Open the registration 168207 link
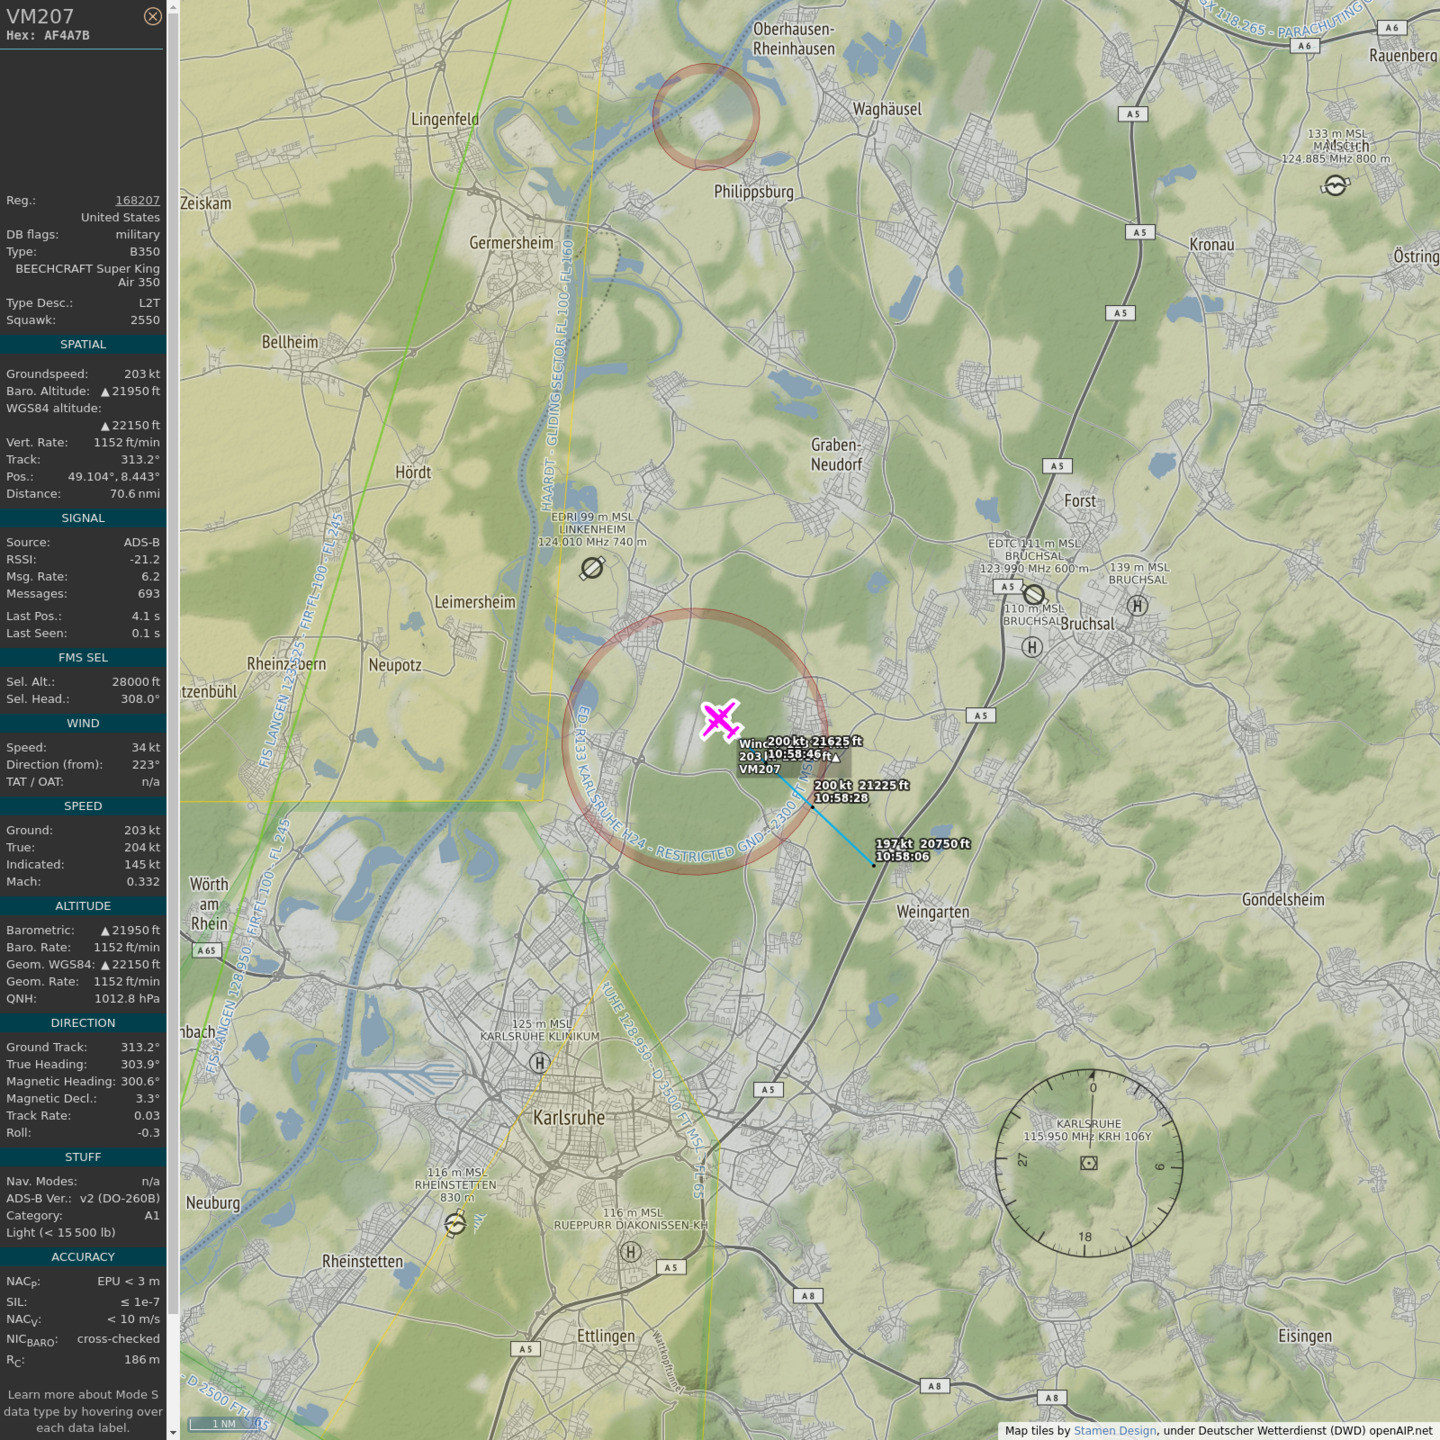1440x1440 pixels. tap(137, 200)
